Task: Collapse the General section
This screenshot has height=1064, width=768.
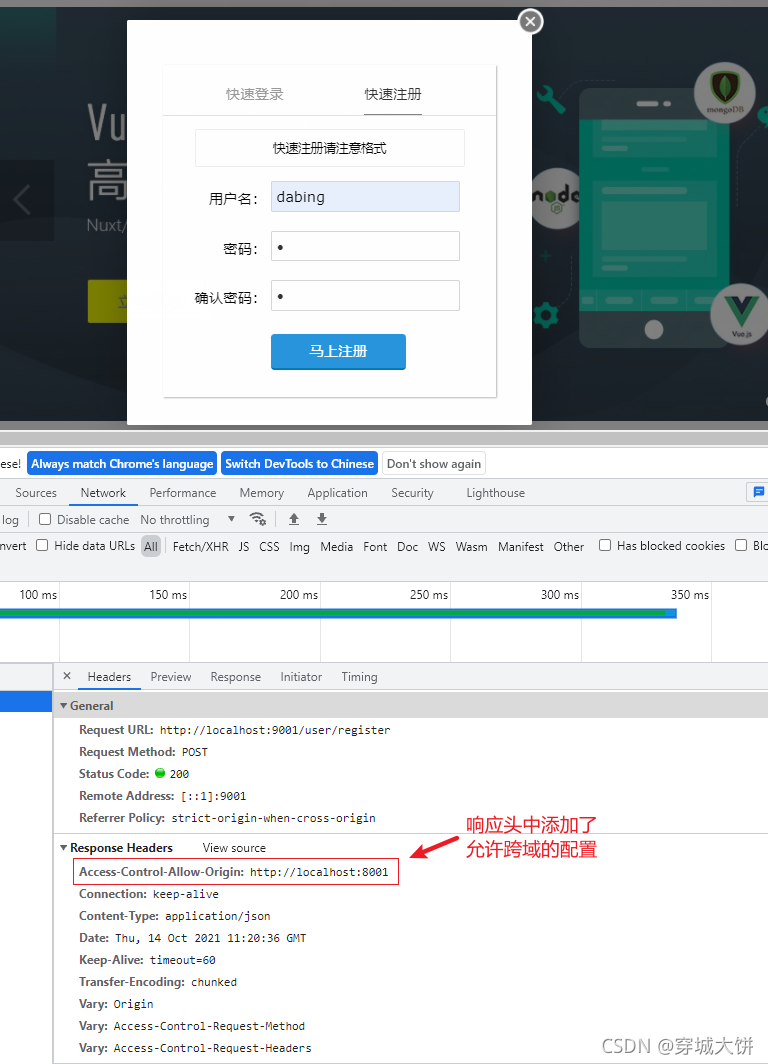Action: [64, 706]
